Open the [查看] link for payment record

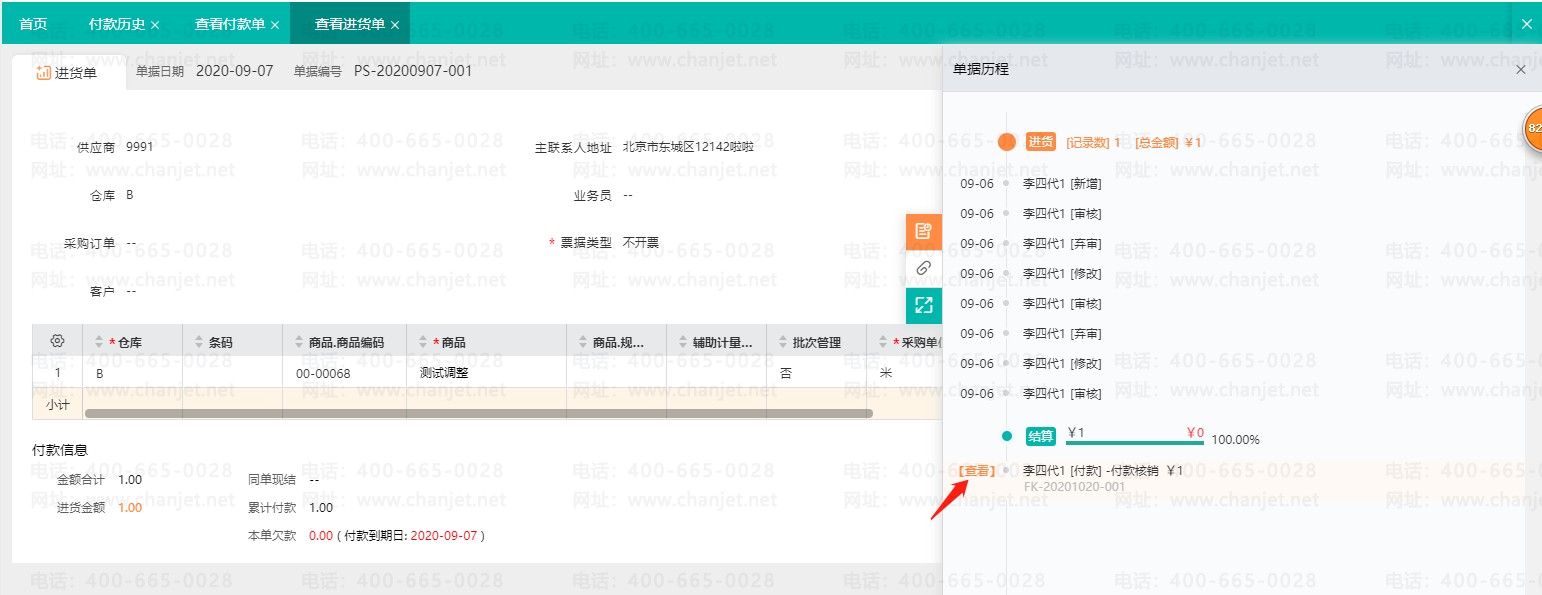point(977,470)
